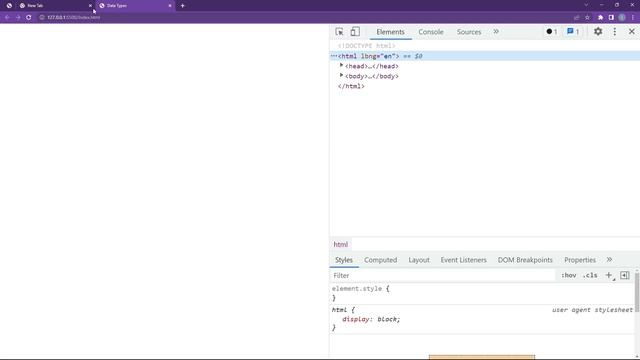Open the Event Listeners pane tab

(x=463, y=260)
